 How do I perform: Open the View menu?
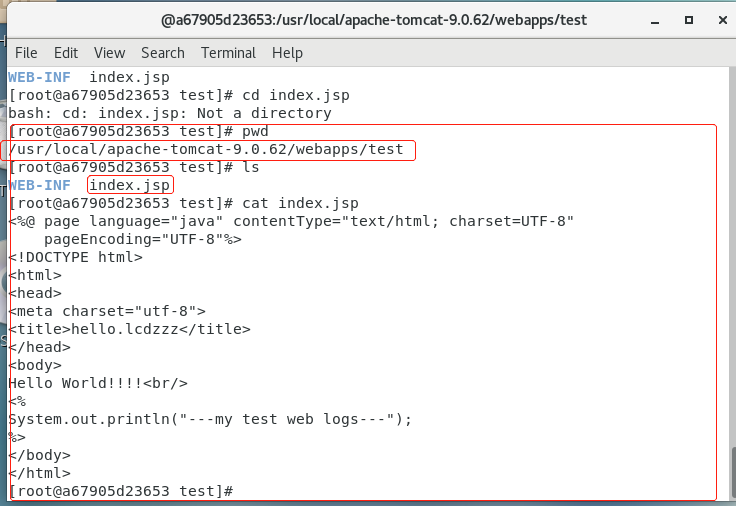tap(109, 53)
